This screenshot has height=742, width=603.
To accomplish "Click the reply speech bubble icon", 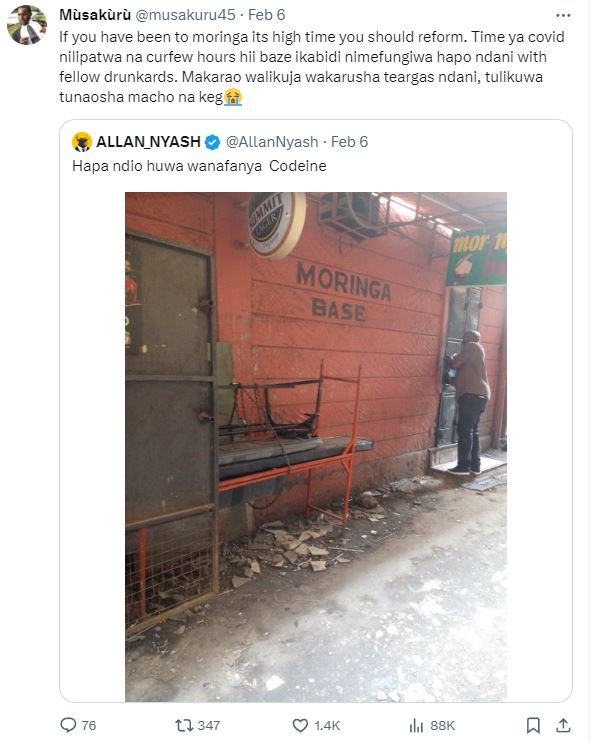I will 68,725.
